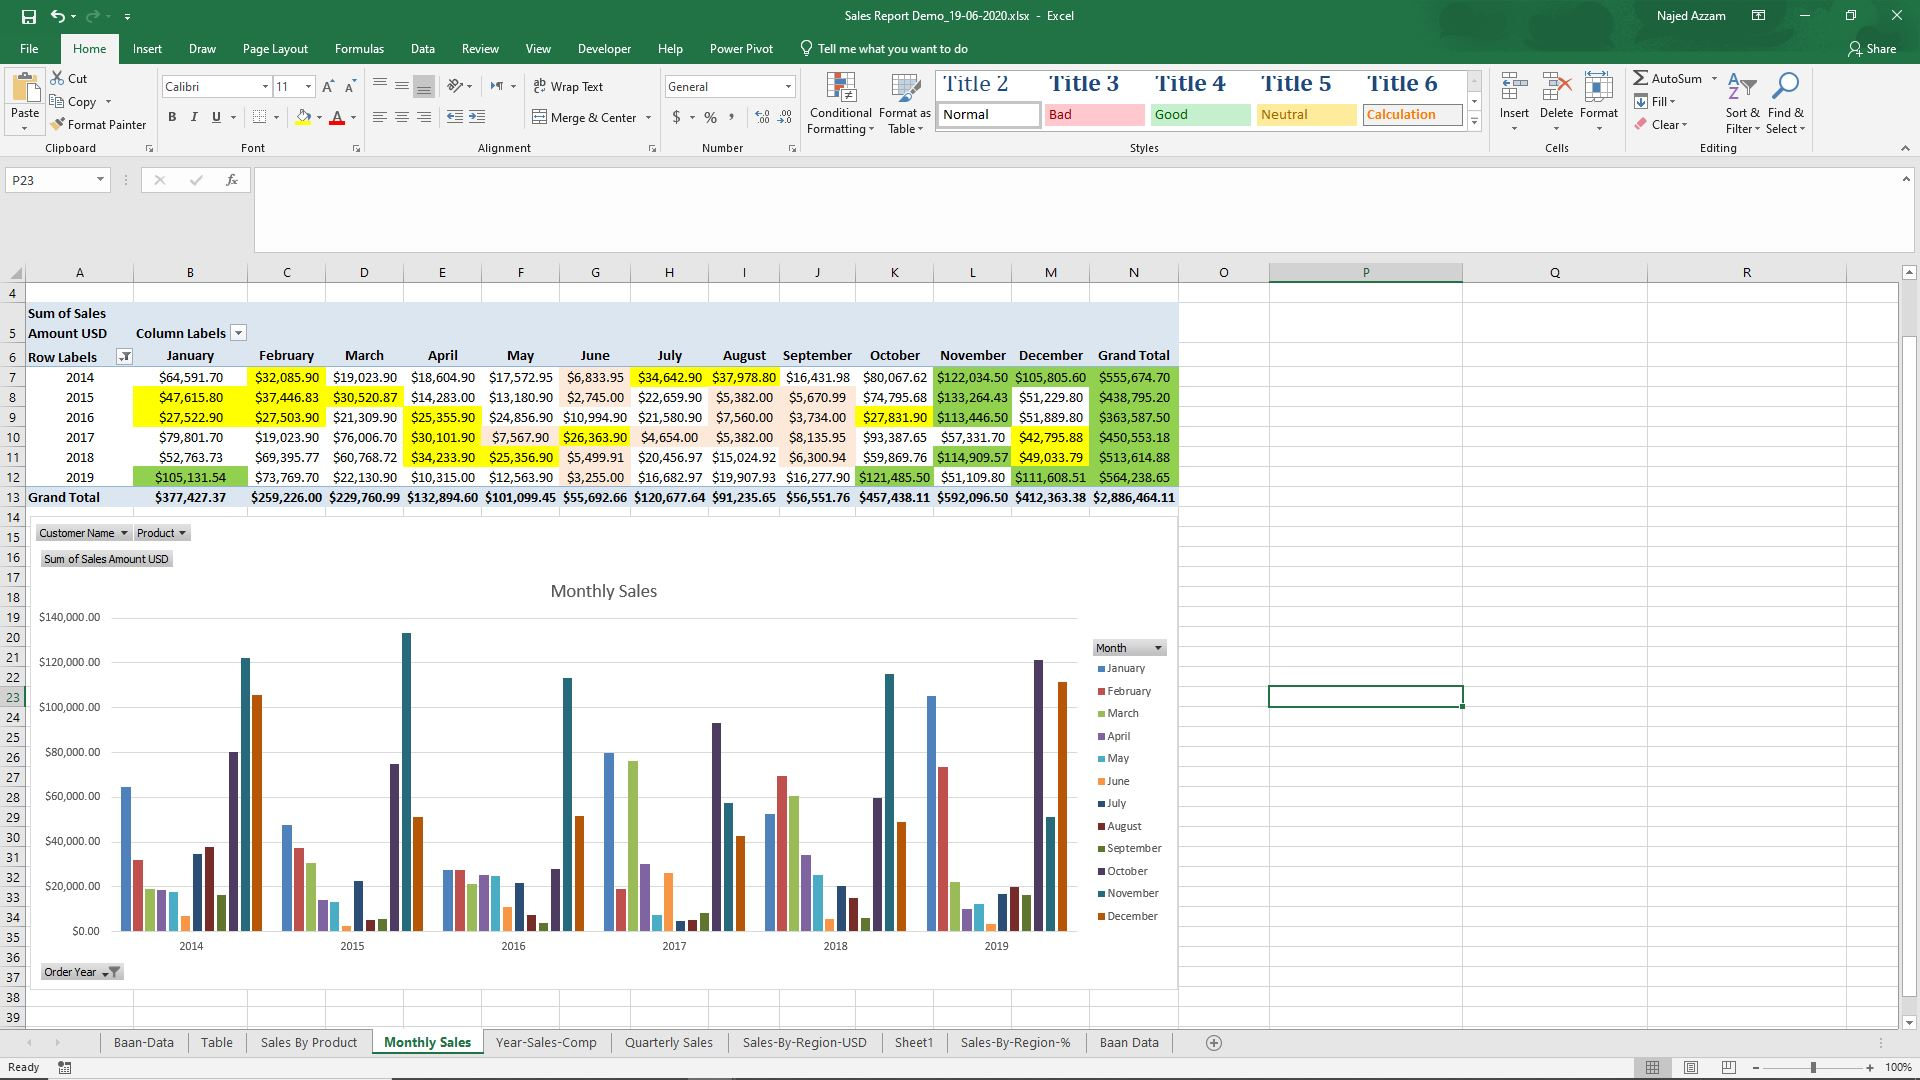Viewport: 1920px width, 1080px height.
Task: Open the font name Calibri dropdown
Action: pyautogui.click(x=265, y=87)
